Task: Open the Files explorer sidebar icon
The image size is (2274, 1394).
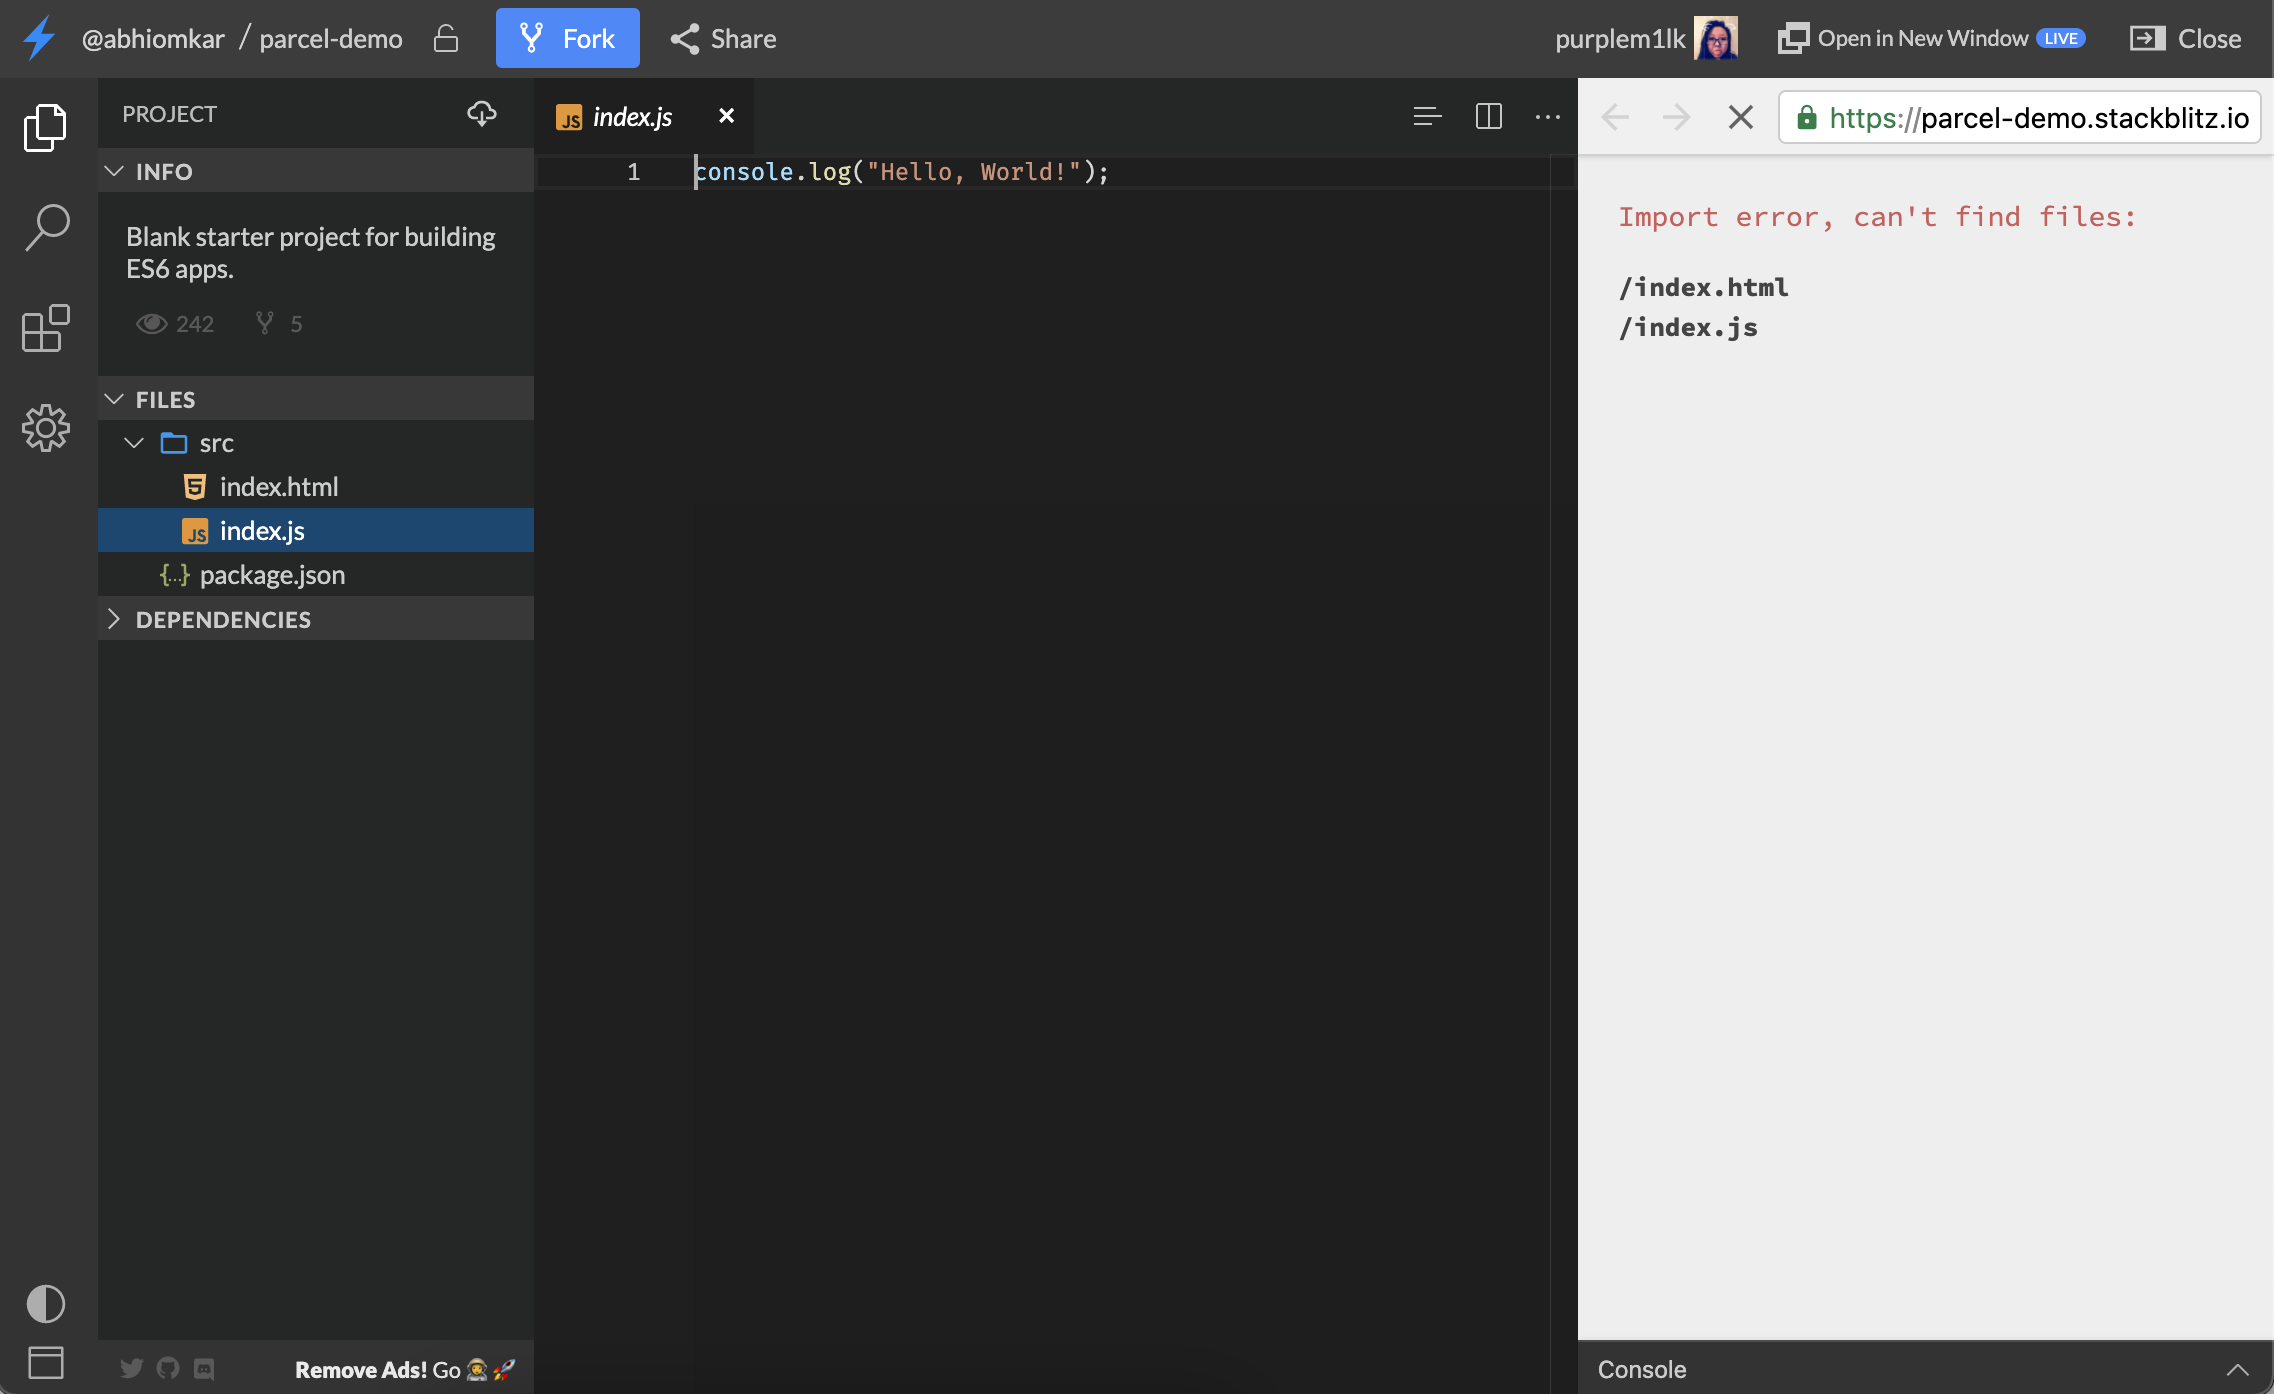Action: 44,126
